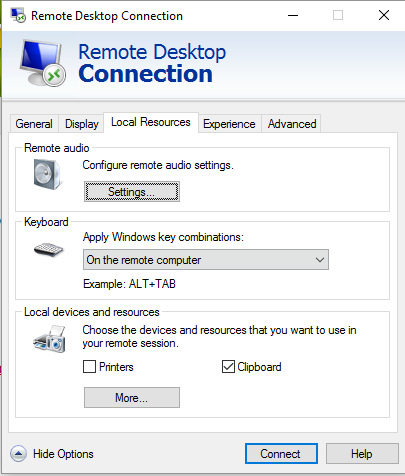The height and width of the screenshot is (476, 405).
Task: Click the More... devices button
Action: 132,397
